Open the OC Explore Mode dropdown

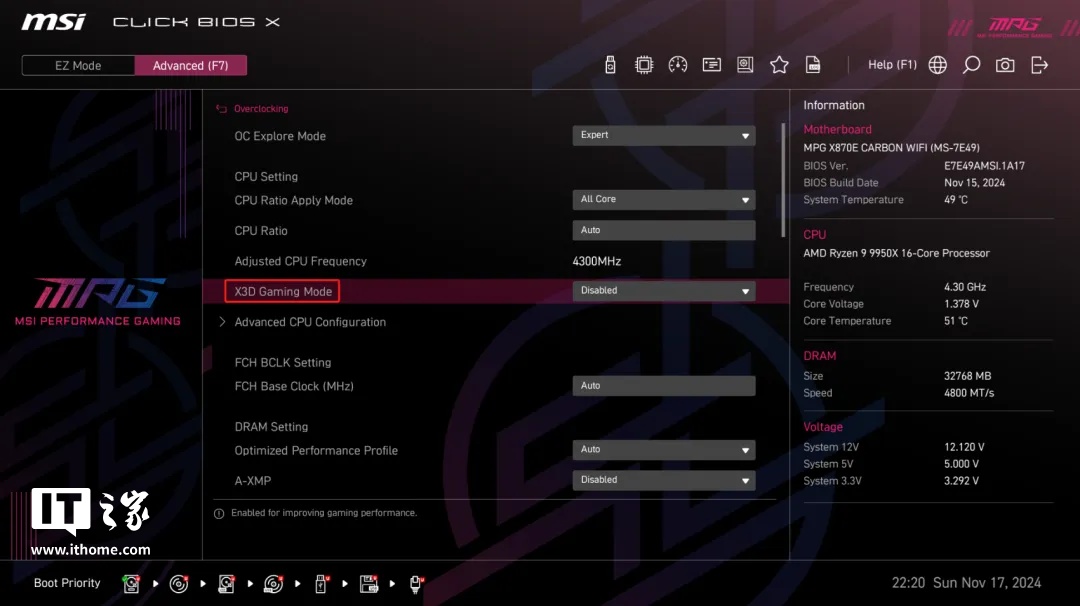click(664, 136)
